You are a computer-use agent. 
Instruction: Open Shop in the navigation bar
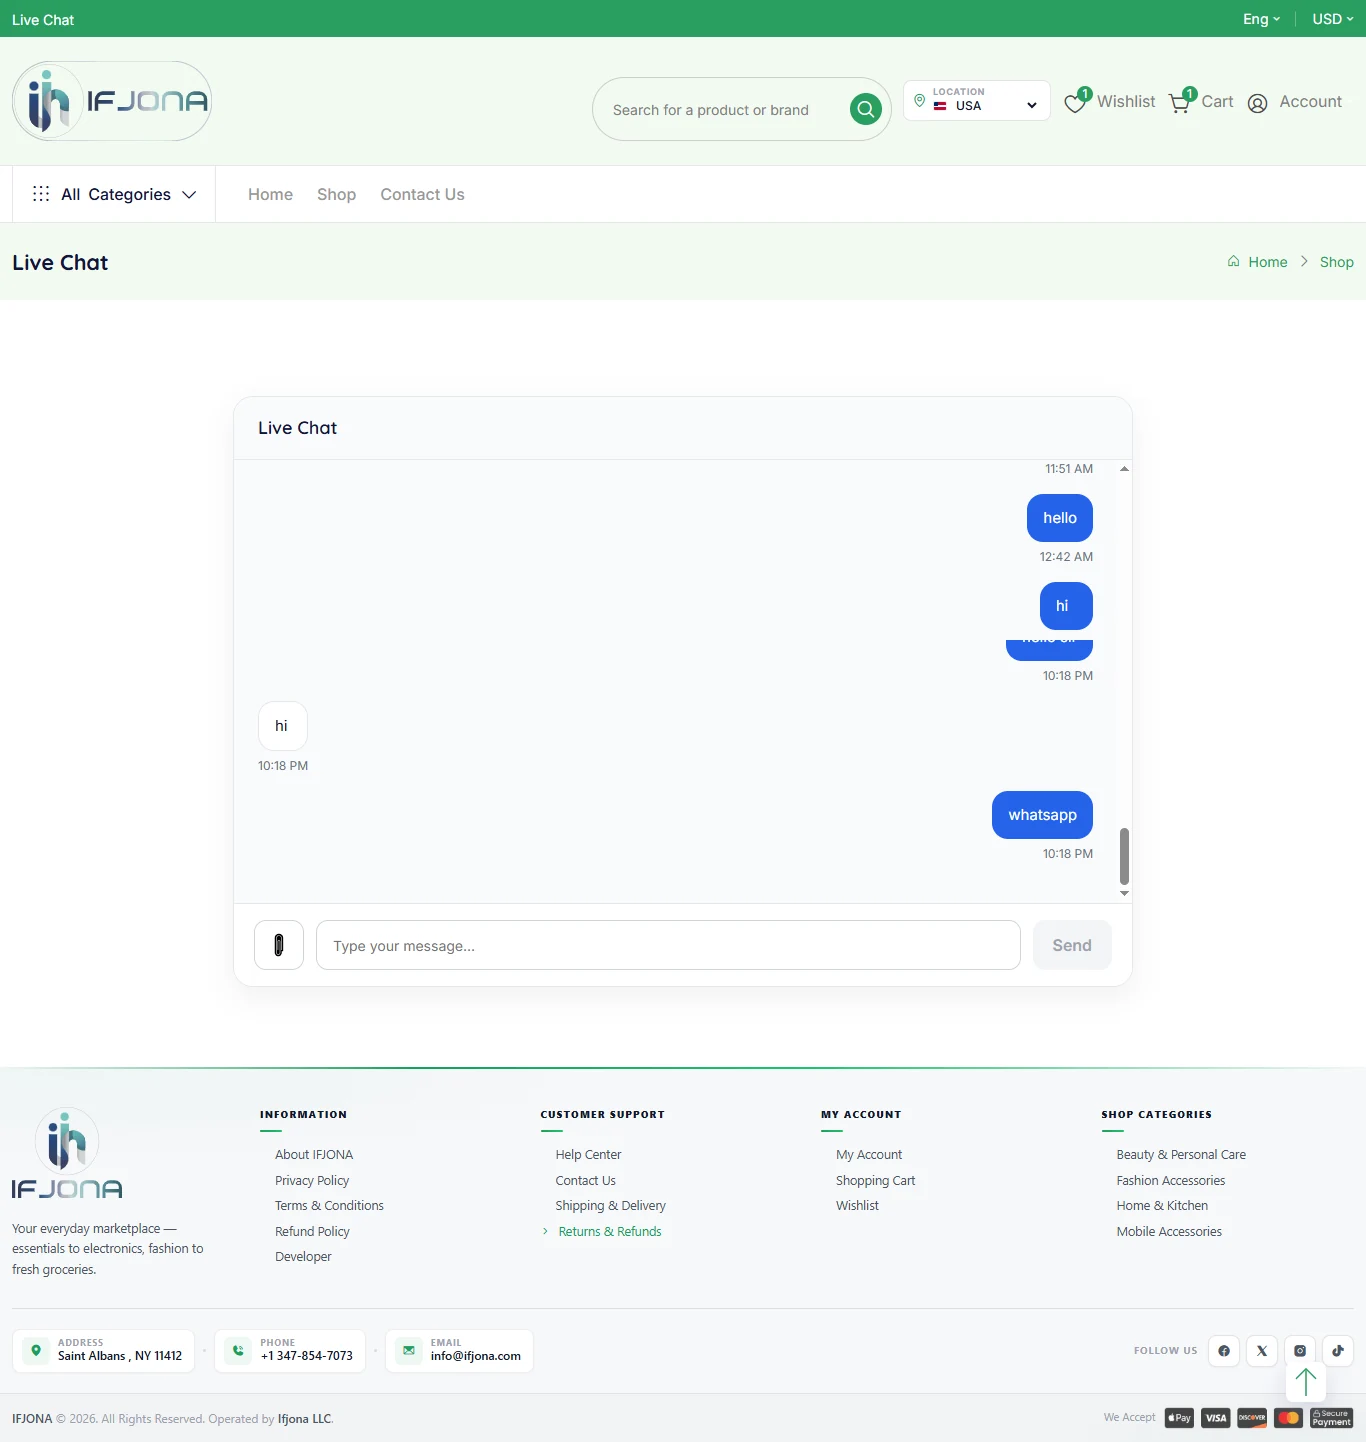(336, 194)
